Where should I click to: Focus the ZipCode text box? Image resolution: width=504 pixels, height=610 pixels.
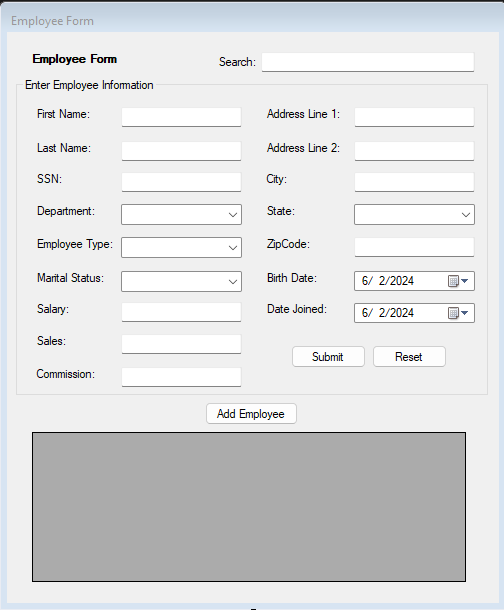point(414,247)
